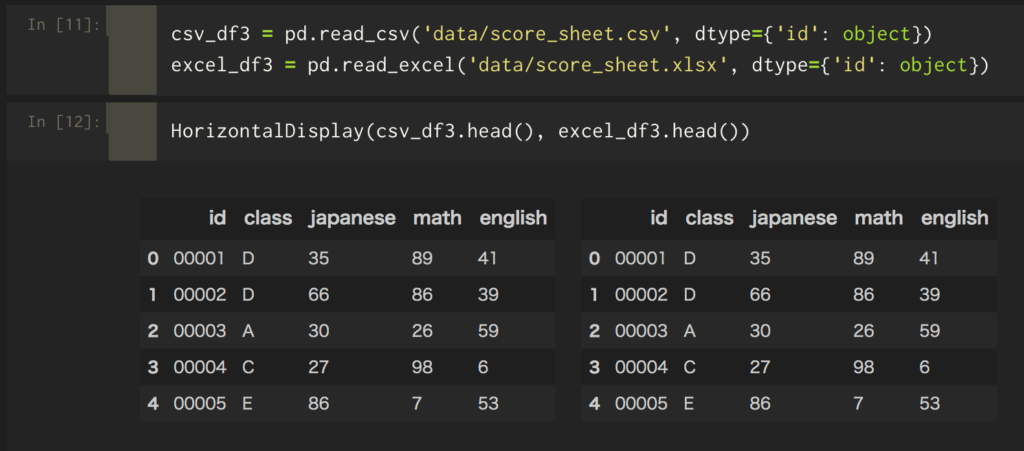Click row index 0 of the left table

tap(153, 258)
